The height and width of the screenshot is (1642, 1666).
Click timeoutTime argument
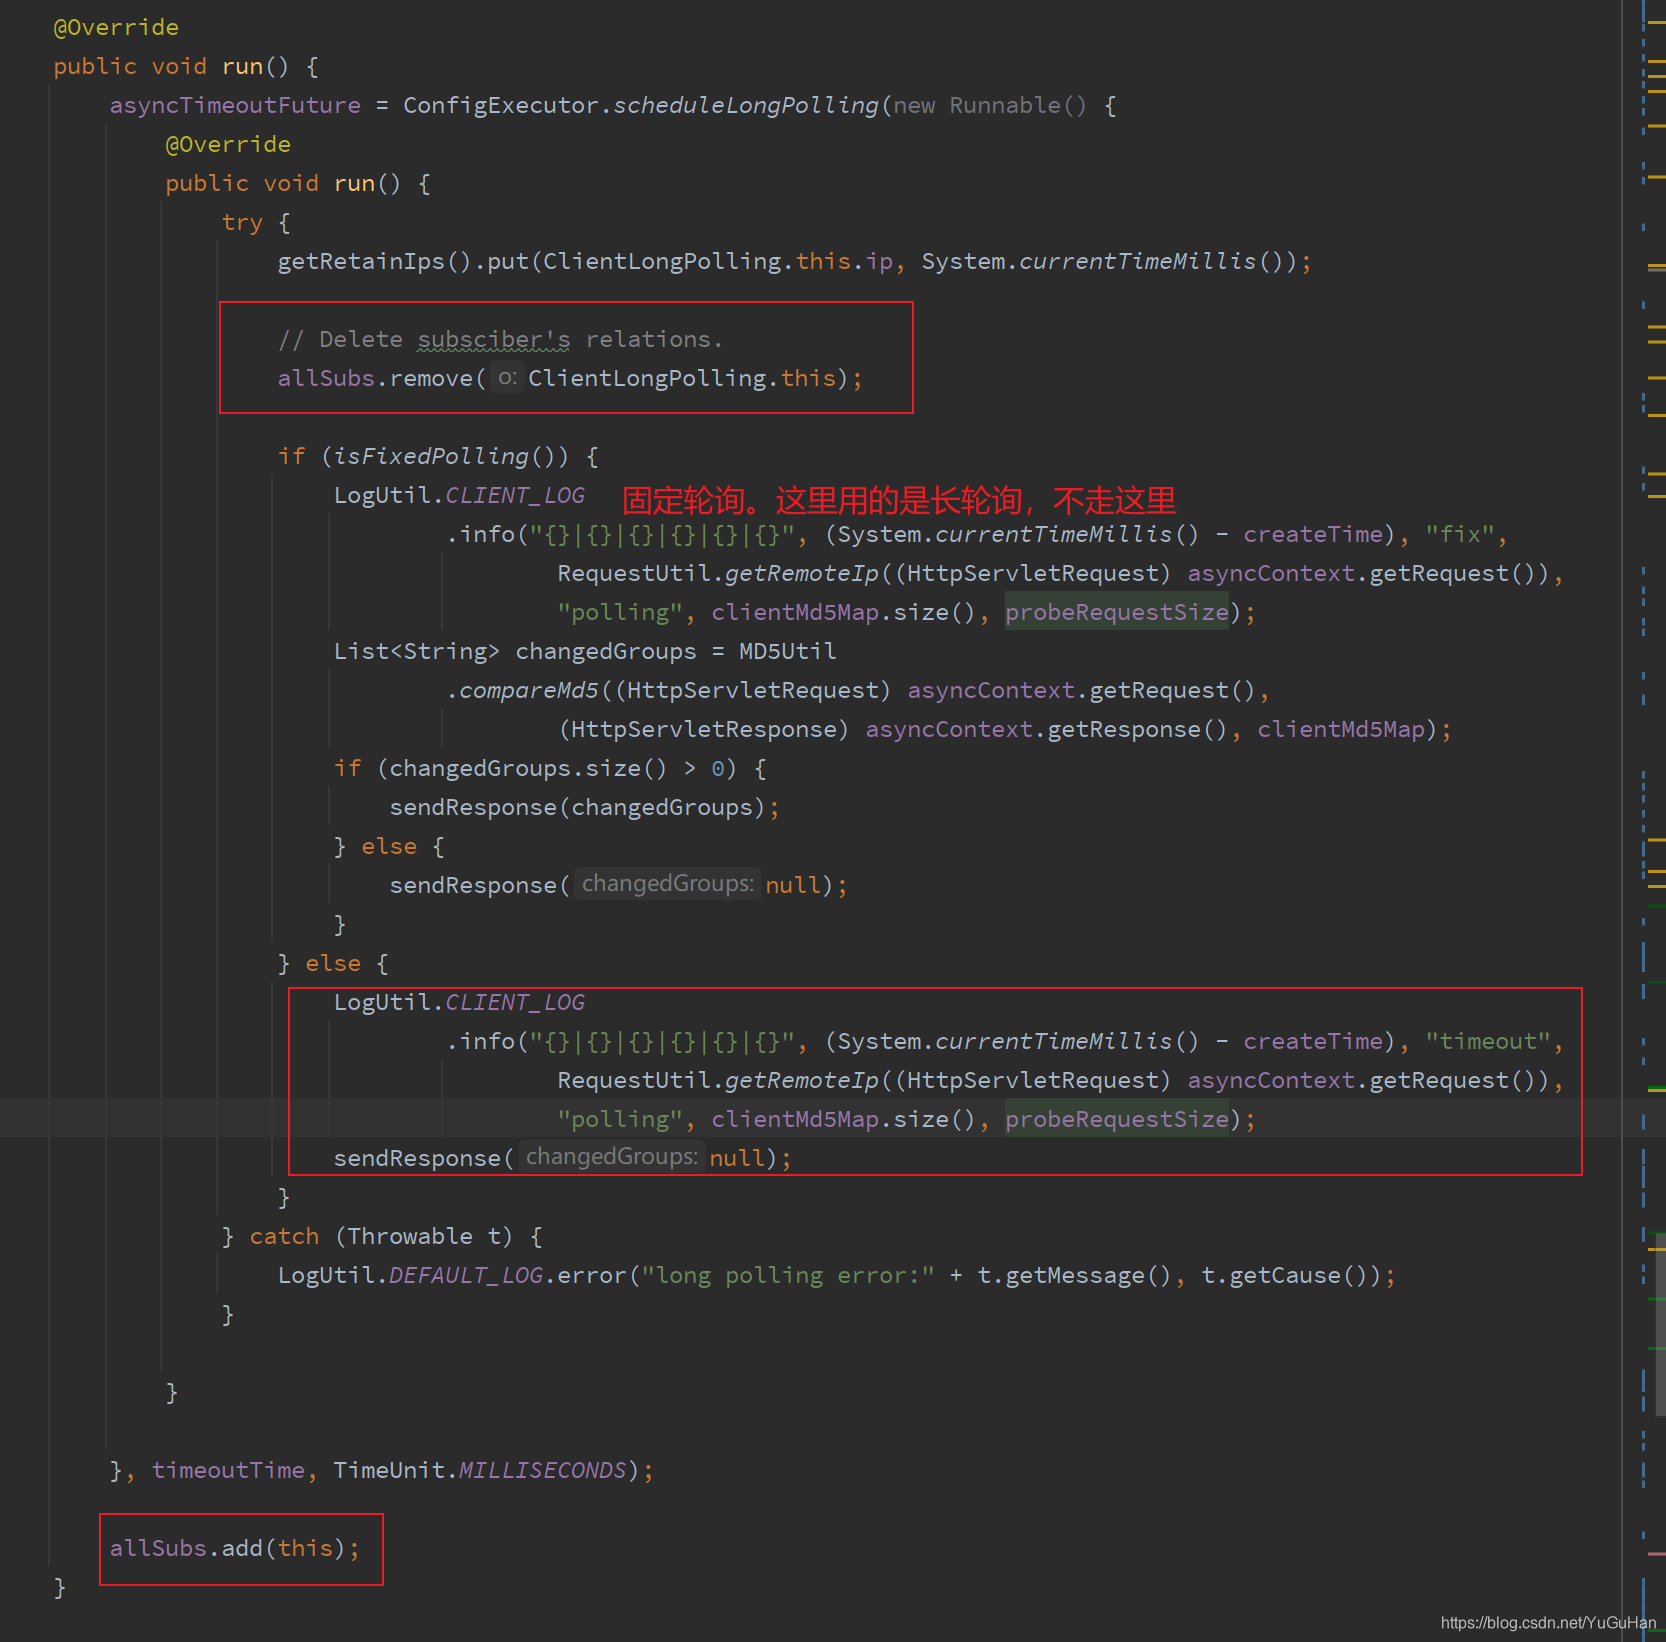click(x=228, y=1471)
